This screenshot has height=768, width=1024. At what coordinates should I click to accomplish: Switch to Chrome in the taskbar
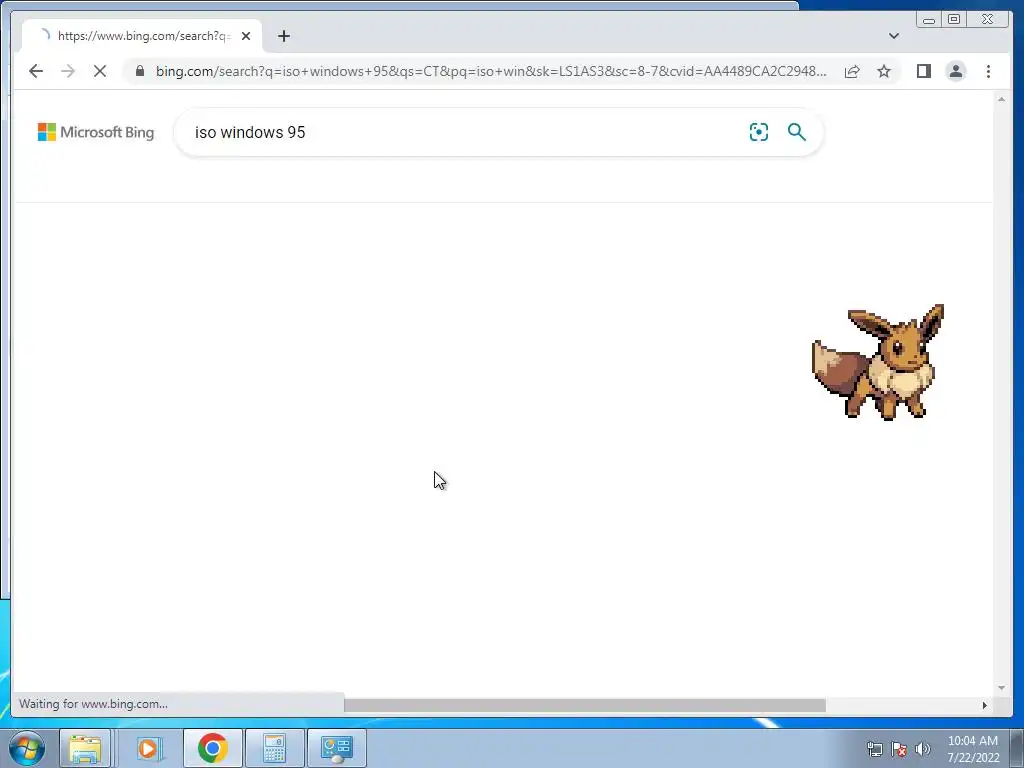[212, 748]
